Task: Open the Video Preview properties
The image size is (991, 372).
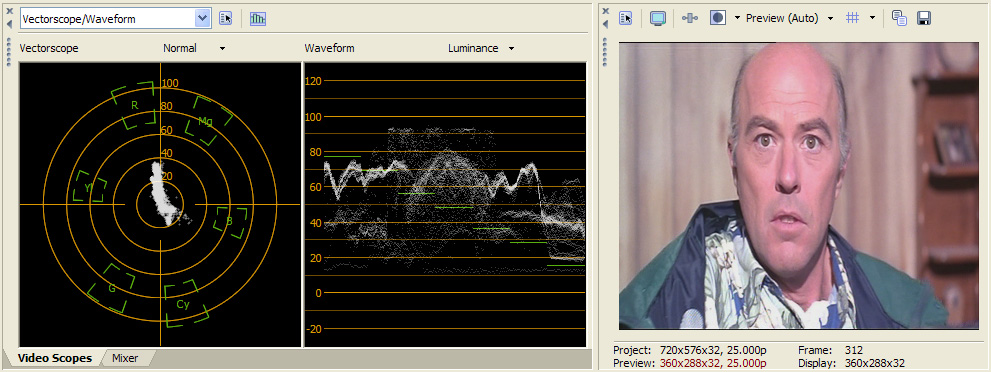Action: (x=626, y=18)
